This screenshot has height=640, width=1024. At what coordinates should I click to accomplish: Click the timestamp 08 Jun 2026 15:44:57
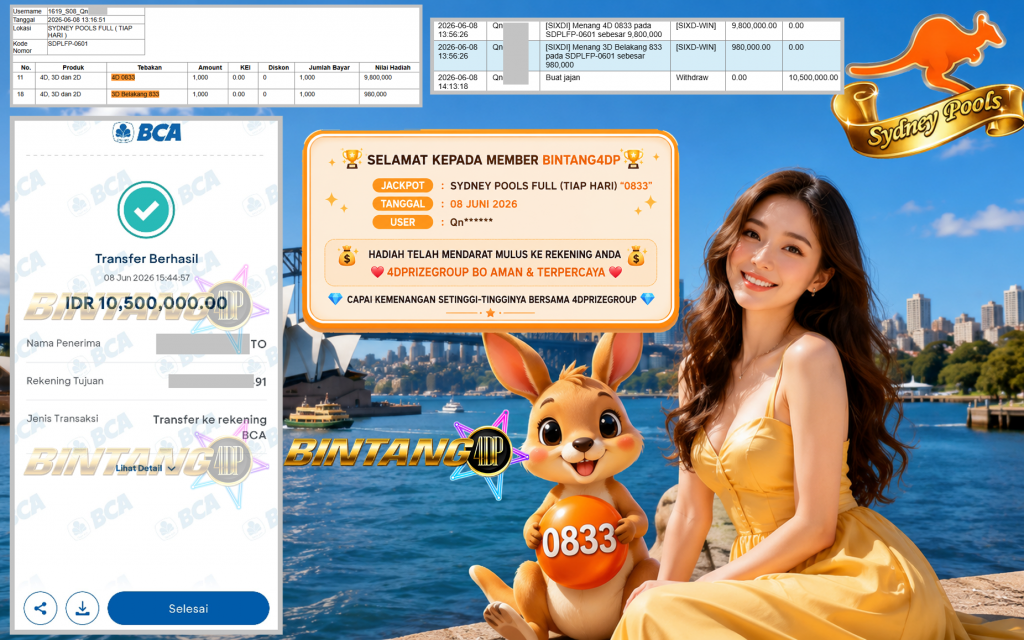[146, 278]
